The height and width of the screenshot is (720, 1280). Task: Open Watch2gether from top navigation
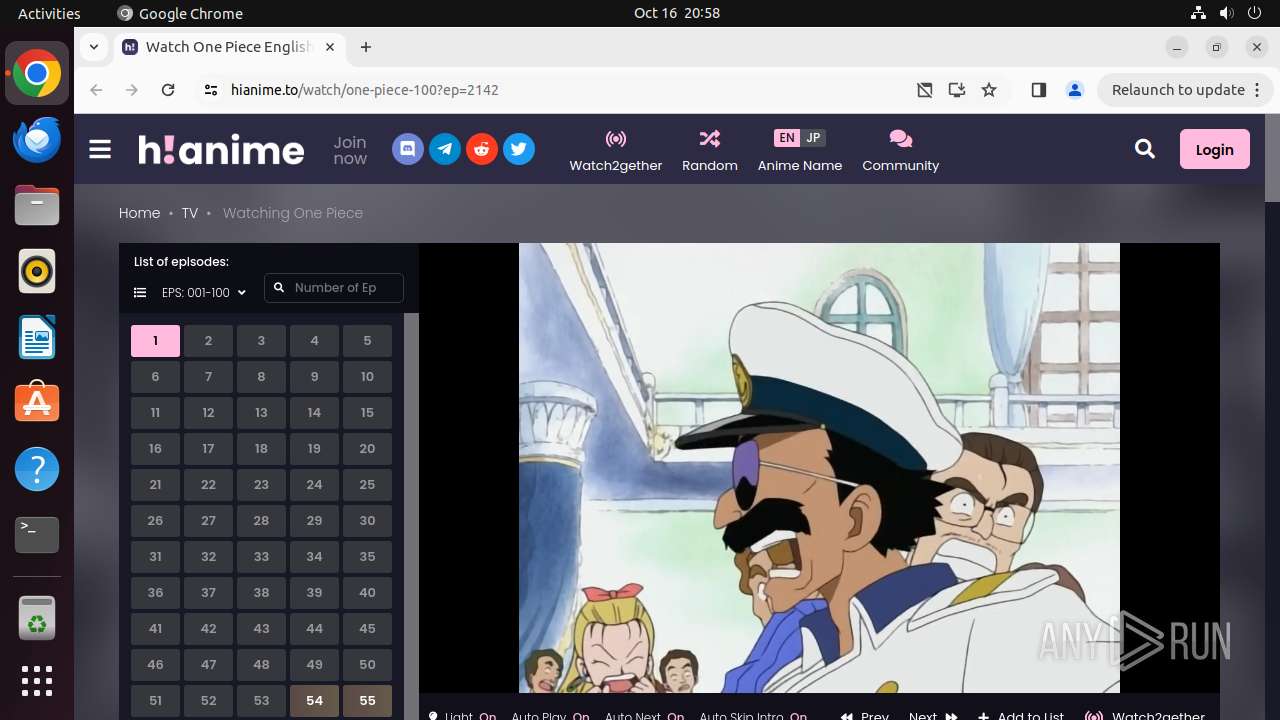pyautogui.click(x=616, y=150)
